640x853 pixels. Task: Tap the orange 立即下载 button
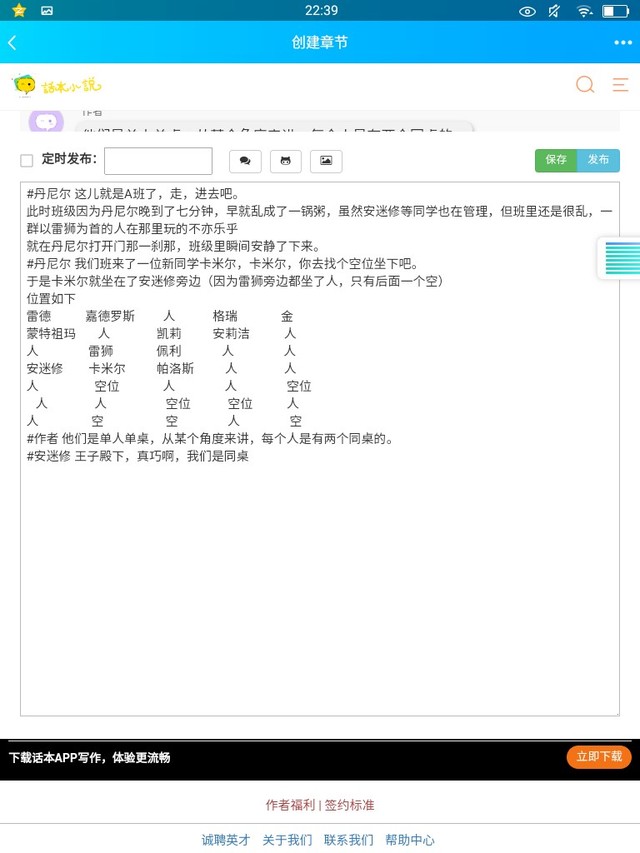[599, 757]
